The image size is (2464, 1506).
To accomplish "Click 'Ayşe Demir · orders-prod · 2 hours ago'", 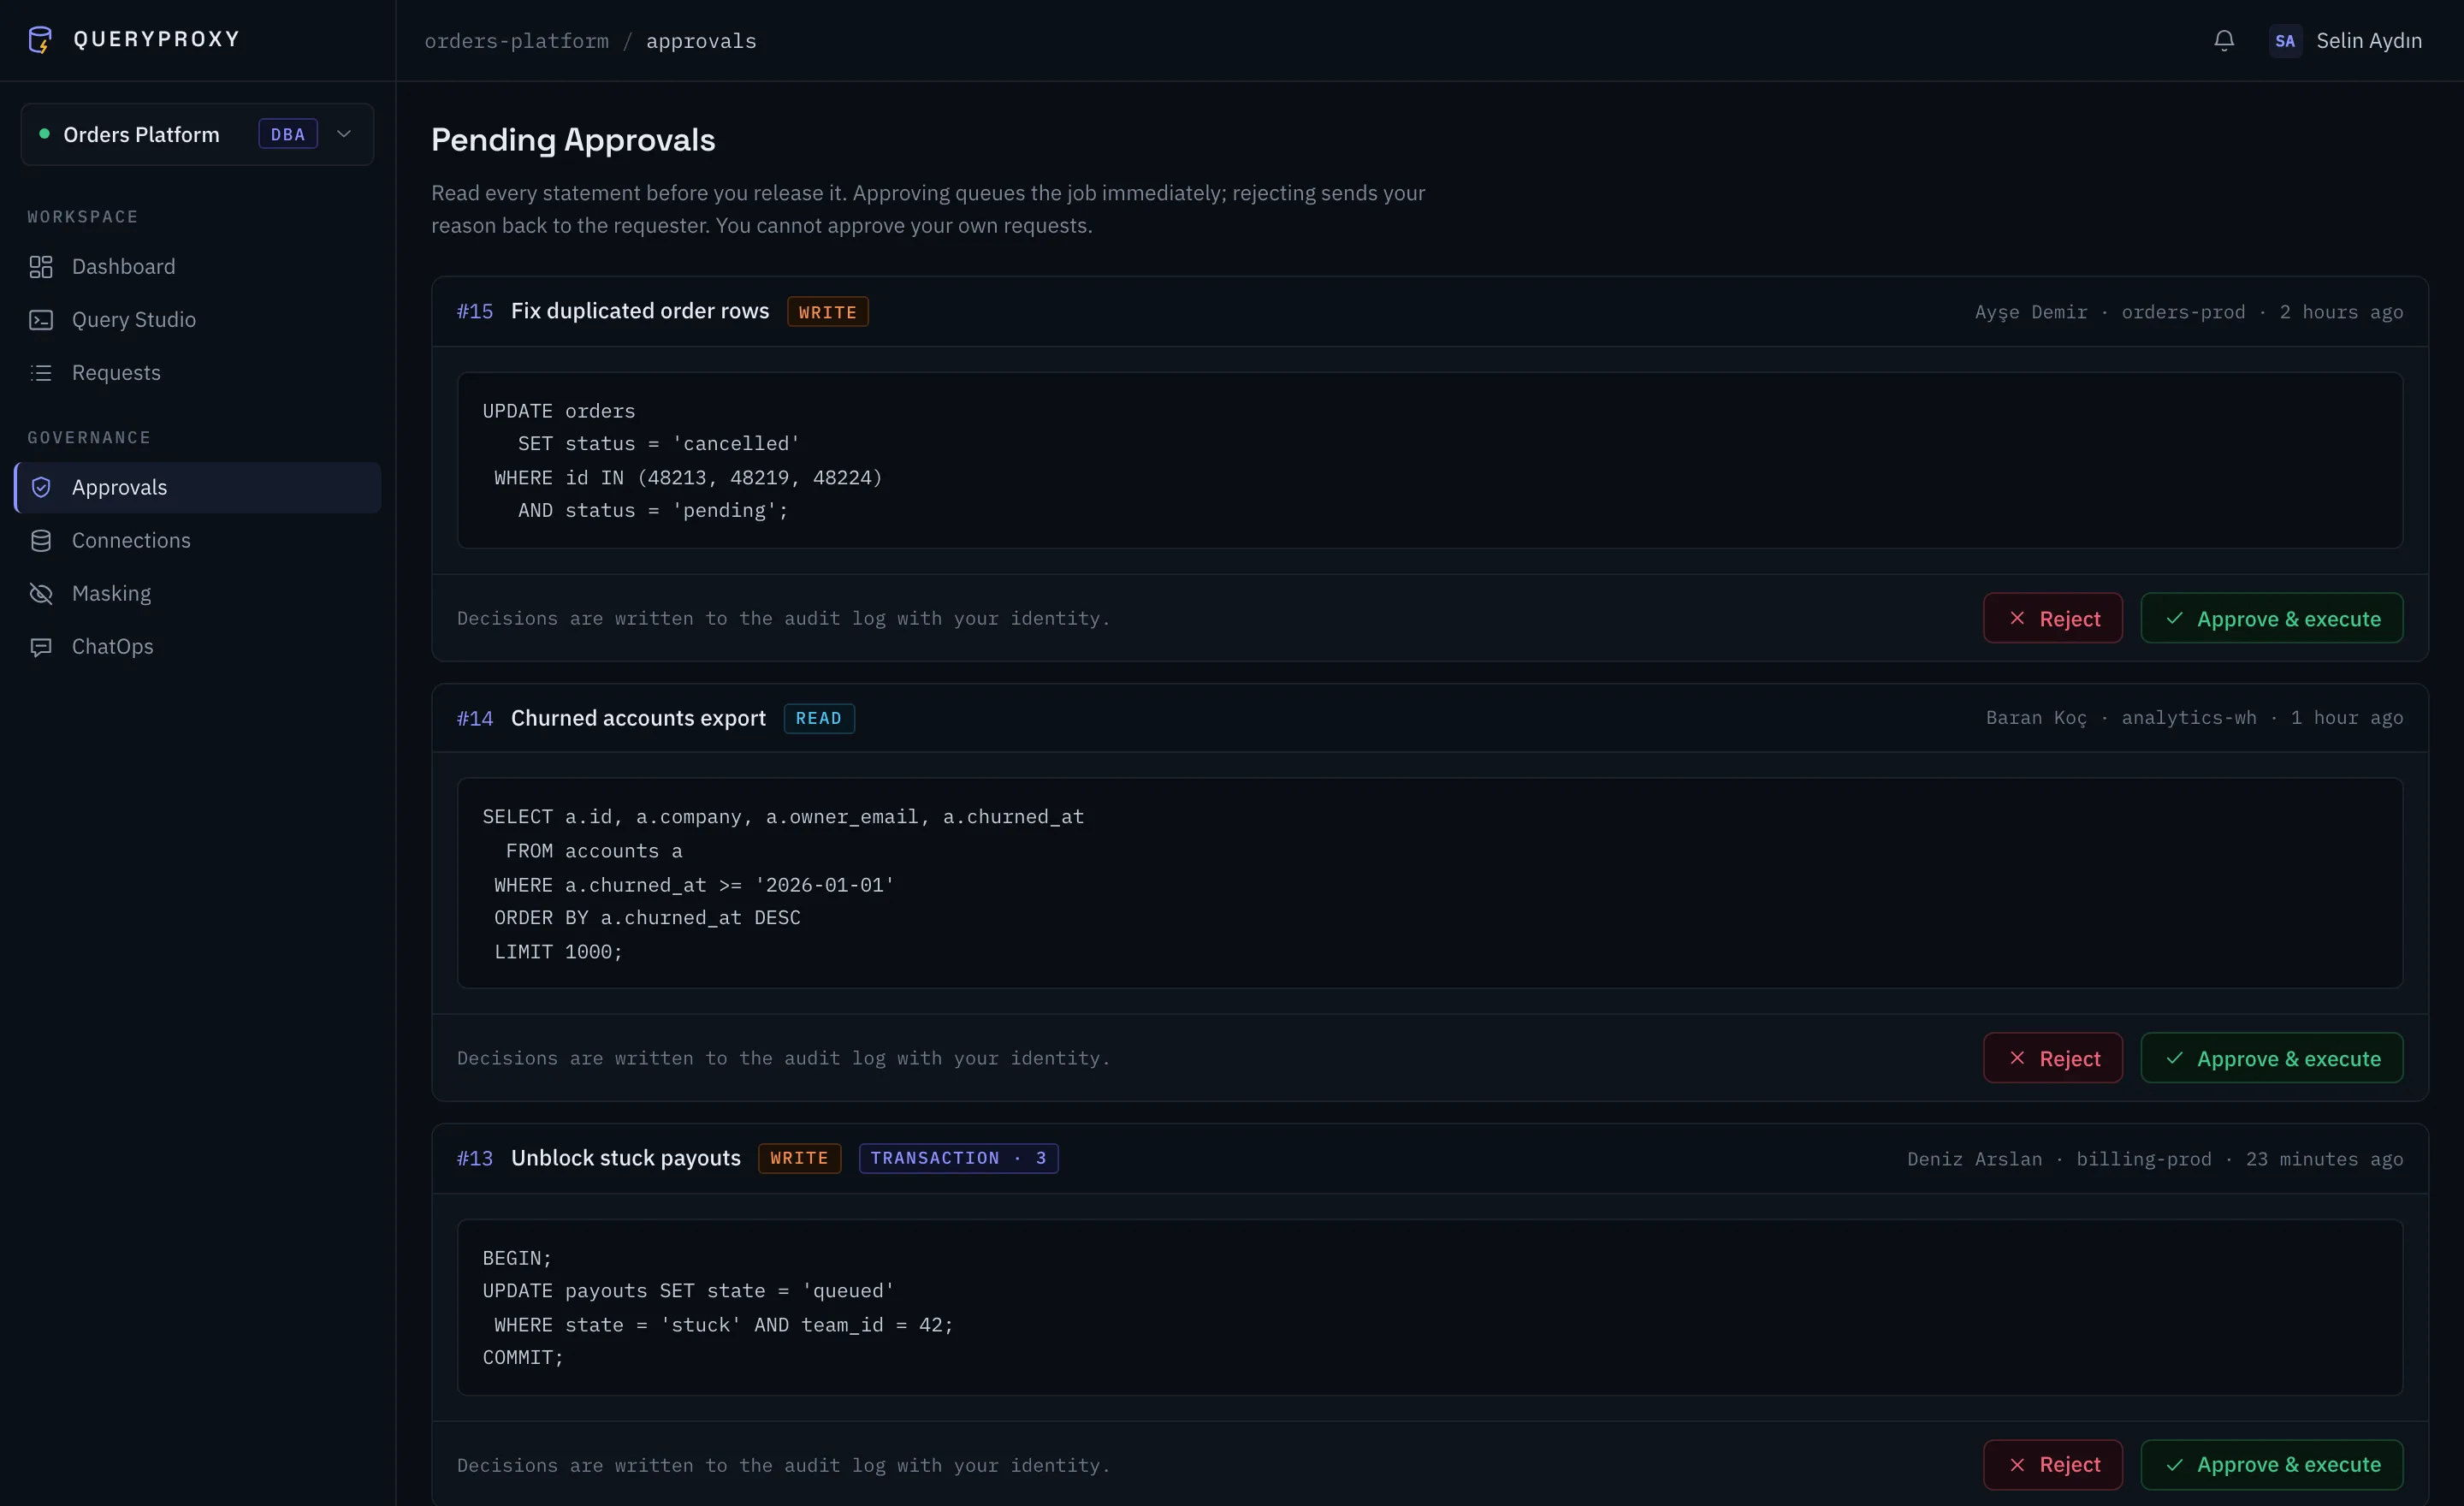I will pyautogui.click(x=2189, y=312).
